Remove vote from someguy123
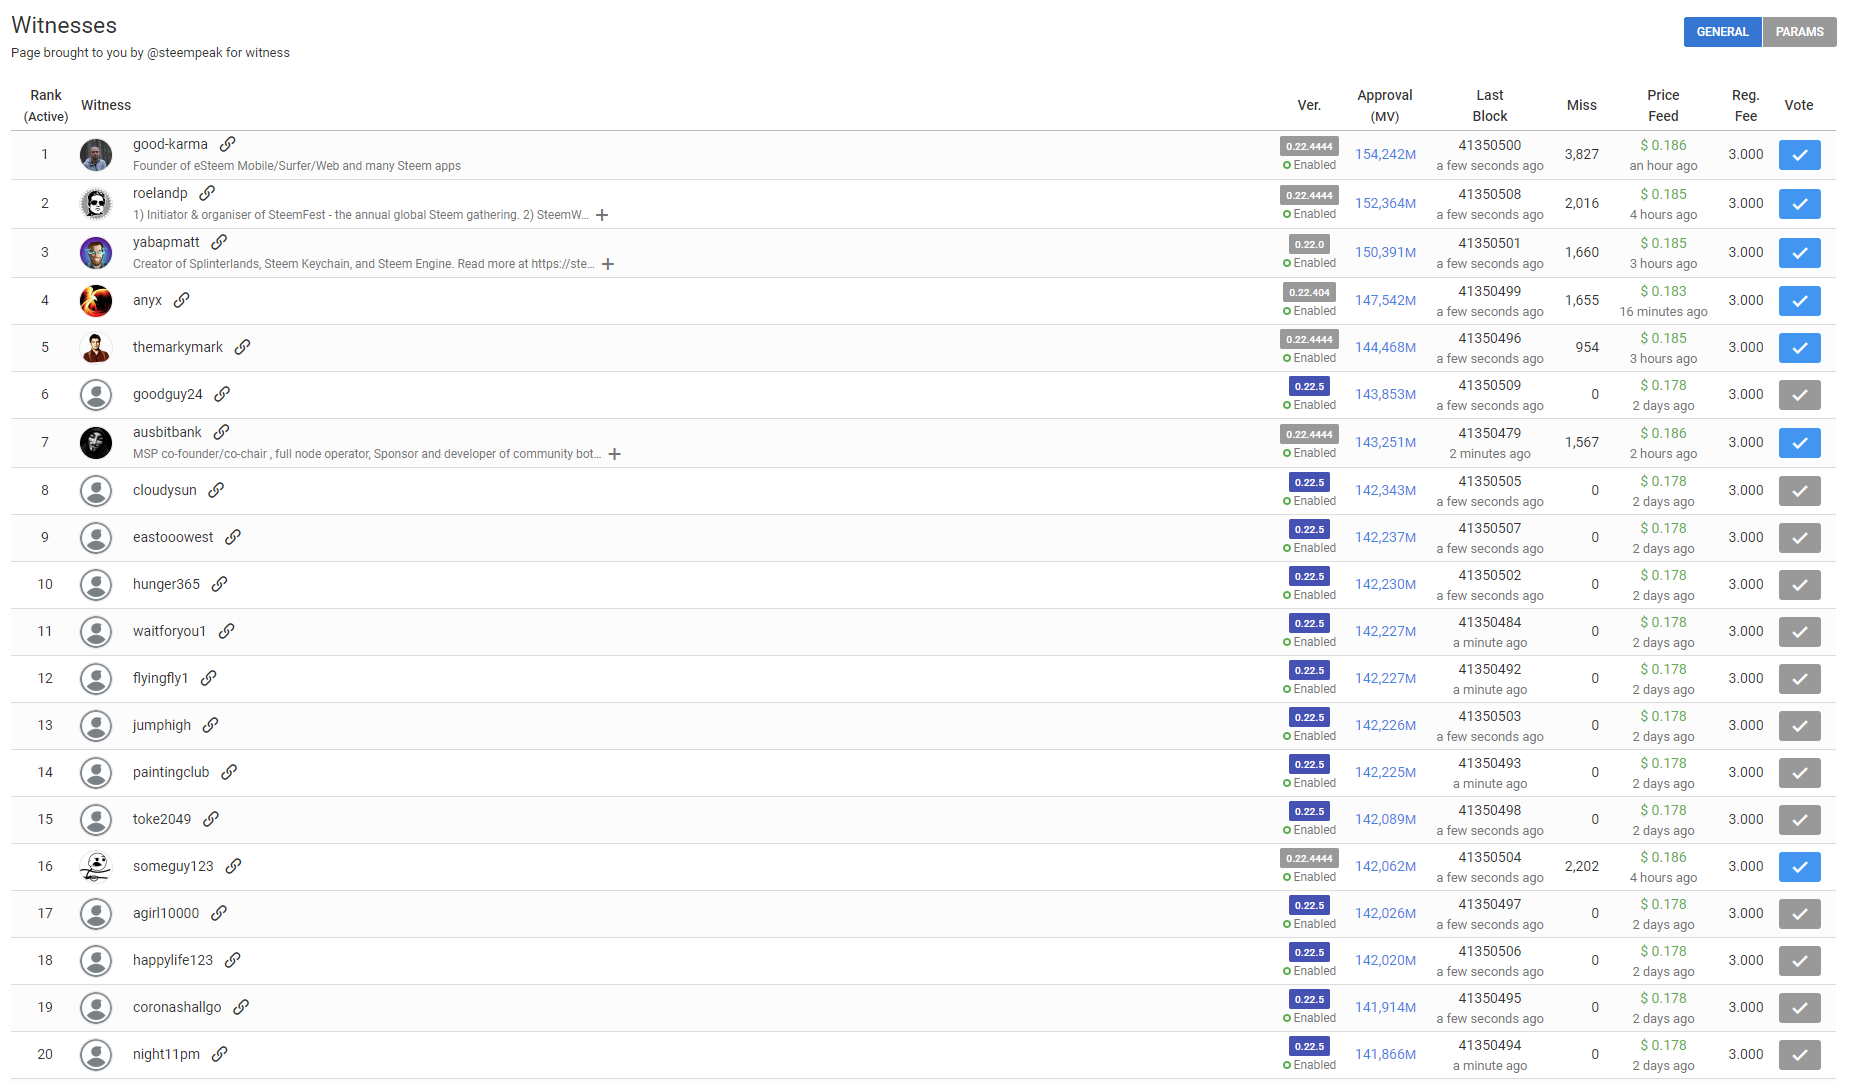Image resolution: width=1850 pixels, height=1083 pixels. (x=1799, y=867)
